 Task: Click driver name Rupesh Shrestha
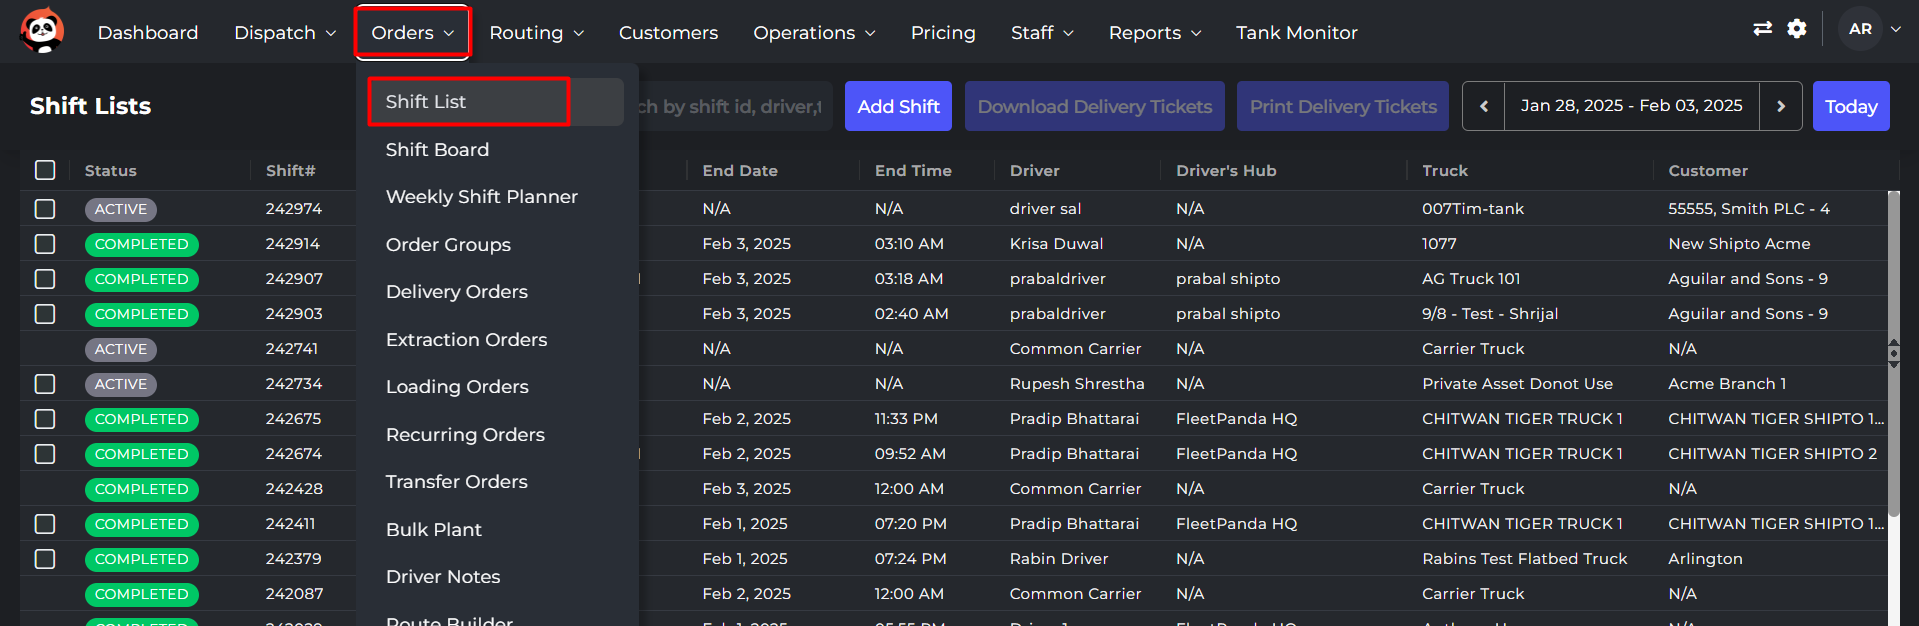[x=1077, y=384]
